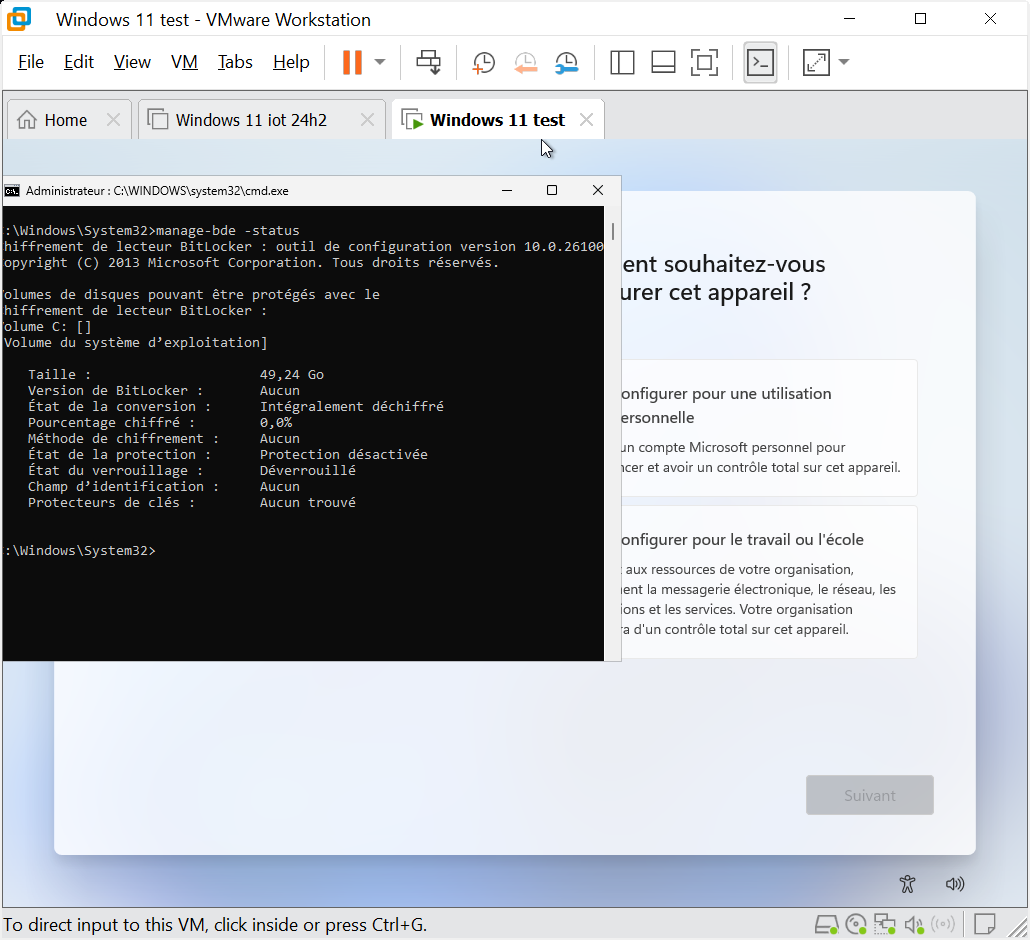The width and height of the screenshot is (1030, 940).
Task: Open the VM menu
Action: pos(184,62)
